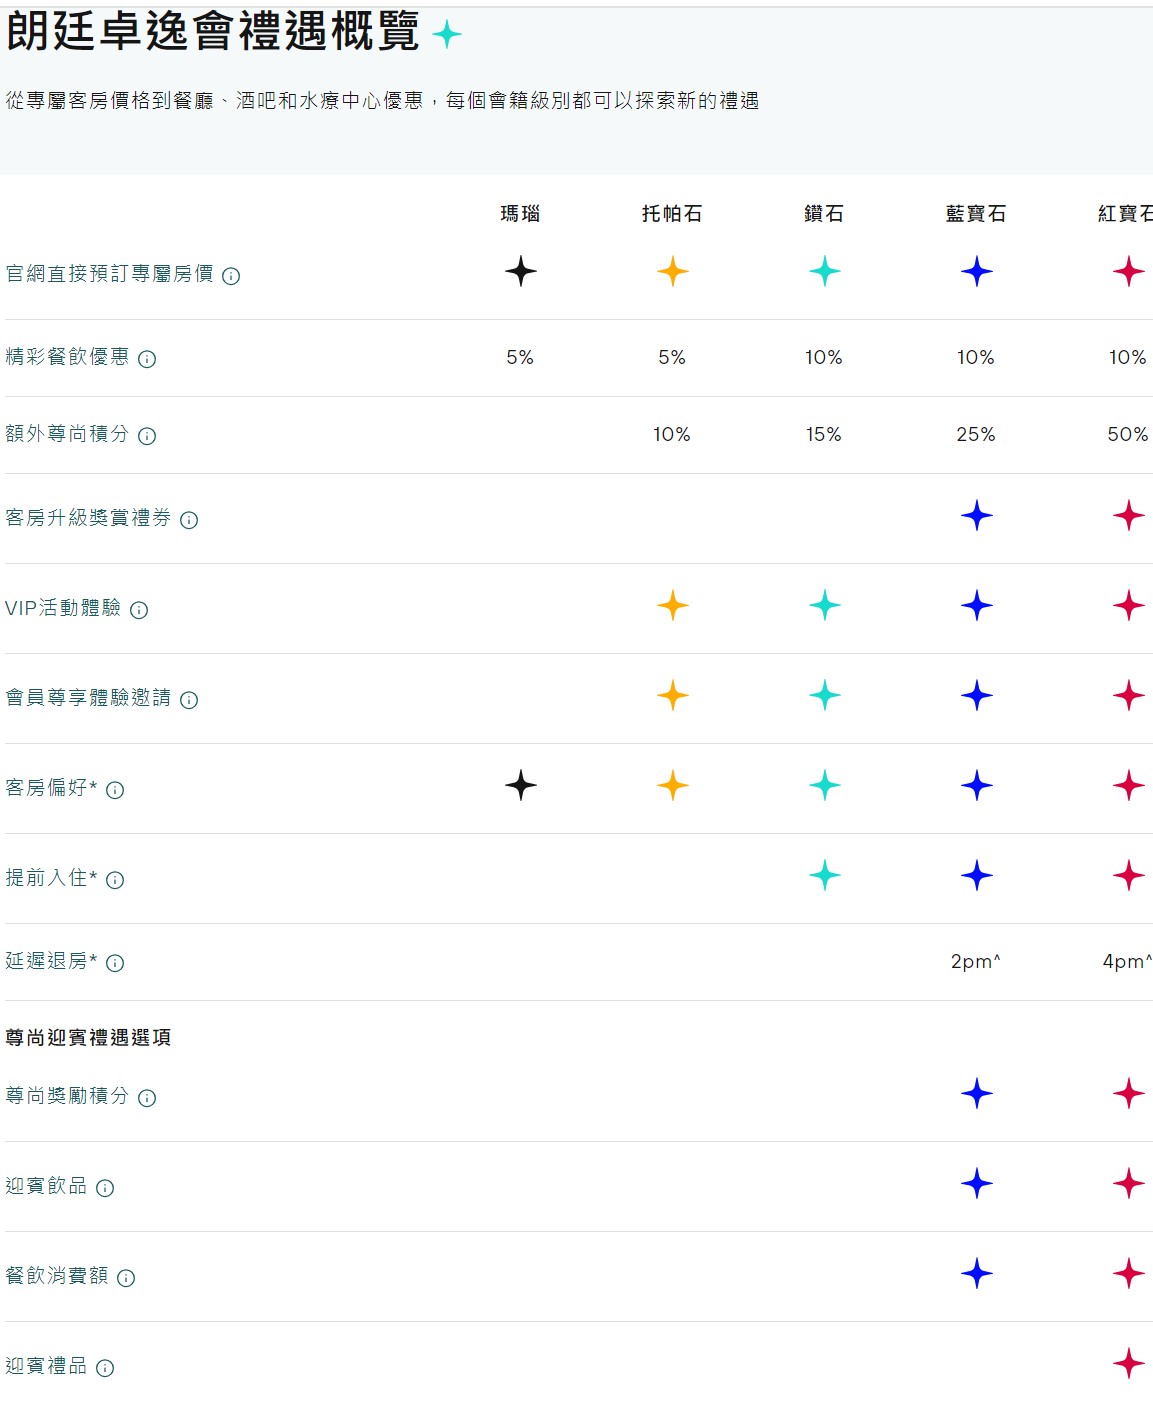Click the 藍寶石 membership tier header
The width and height of the screenshot is (1153, 1402).
tap(976, 213)
